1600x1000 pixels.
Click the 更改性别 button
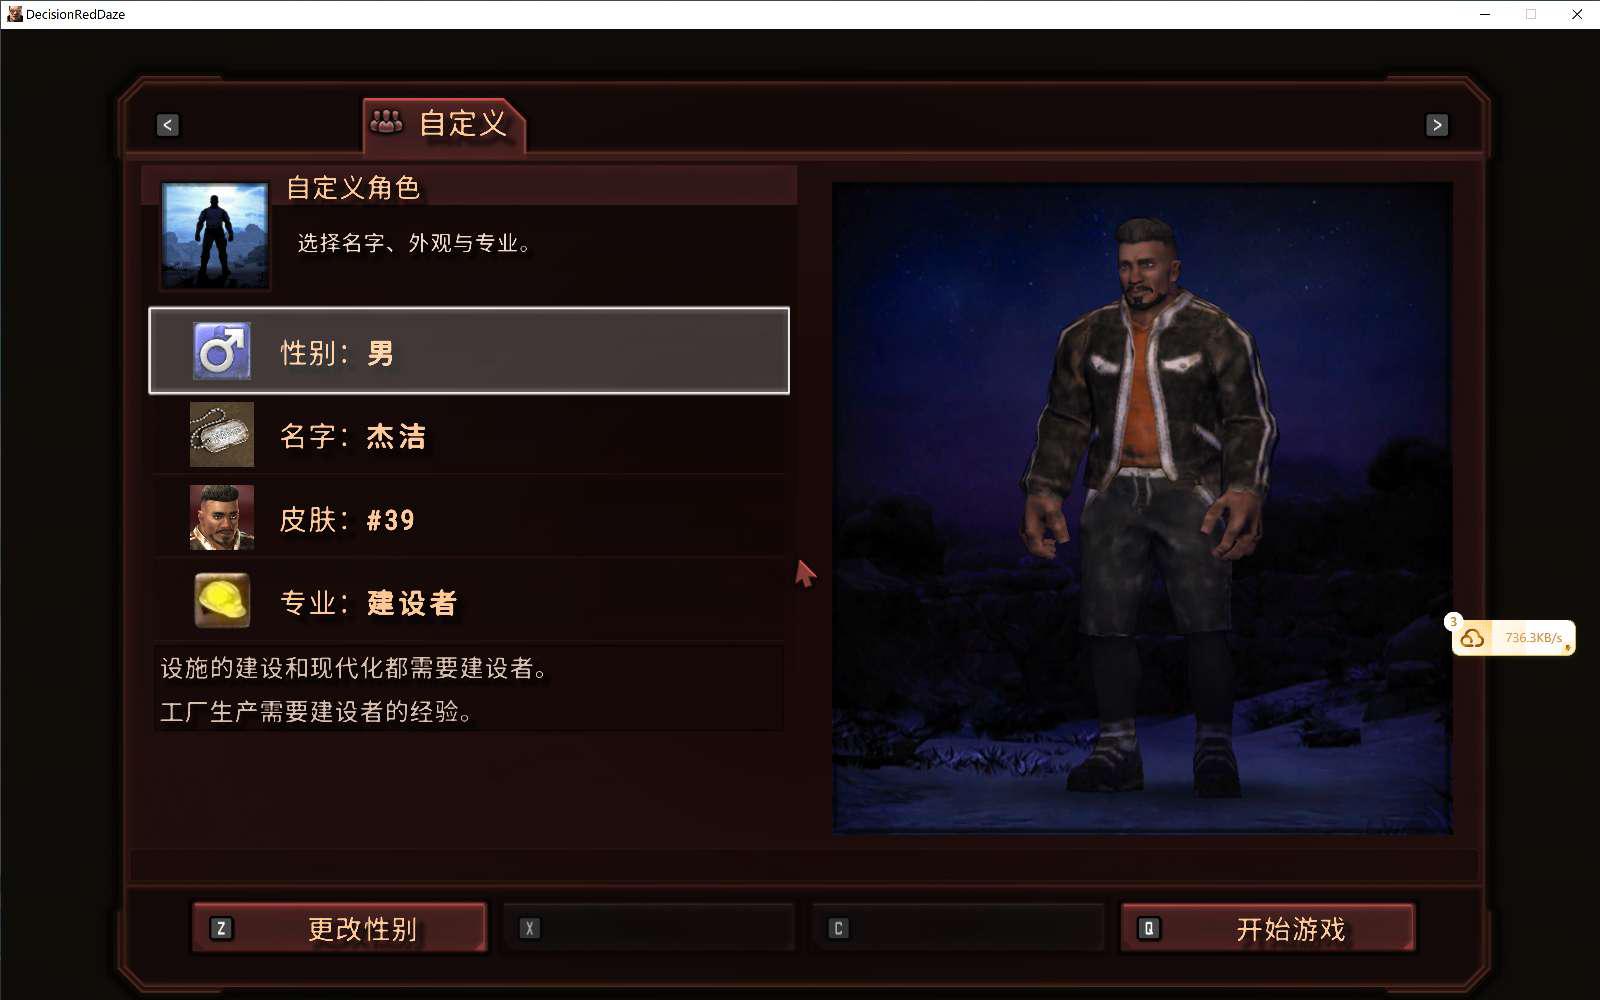tap(339, 928)
